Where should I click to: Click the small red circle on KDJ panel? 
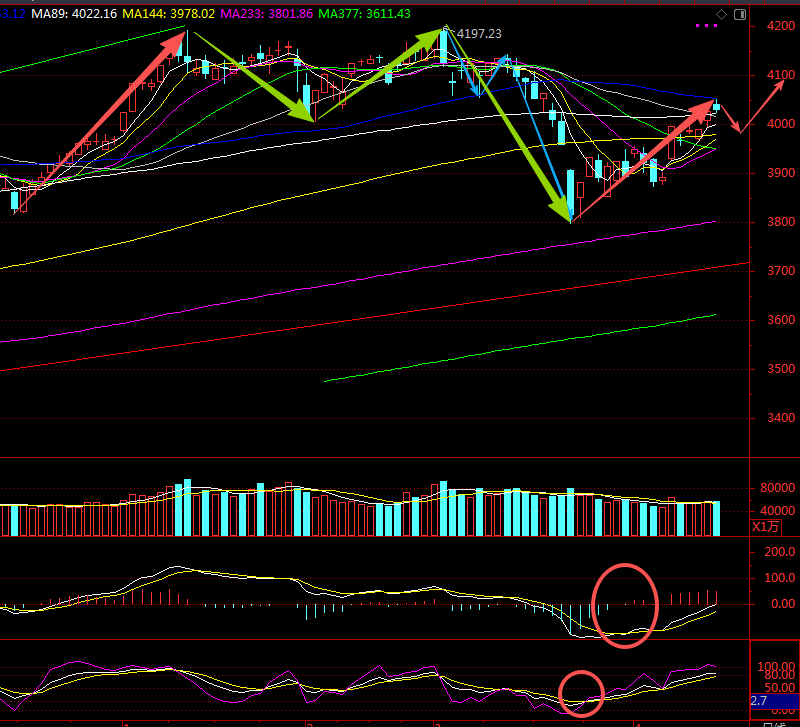(x=581, y=693)
